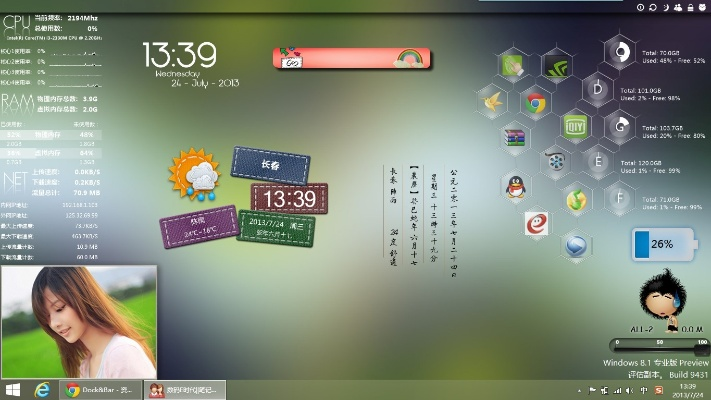
Task: Click the yellow origami bird icon
Action: click(492, 100)
